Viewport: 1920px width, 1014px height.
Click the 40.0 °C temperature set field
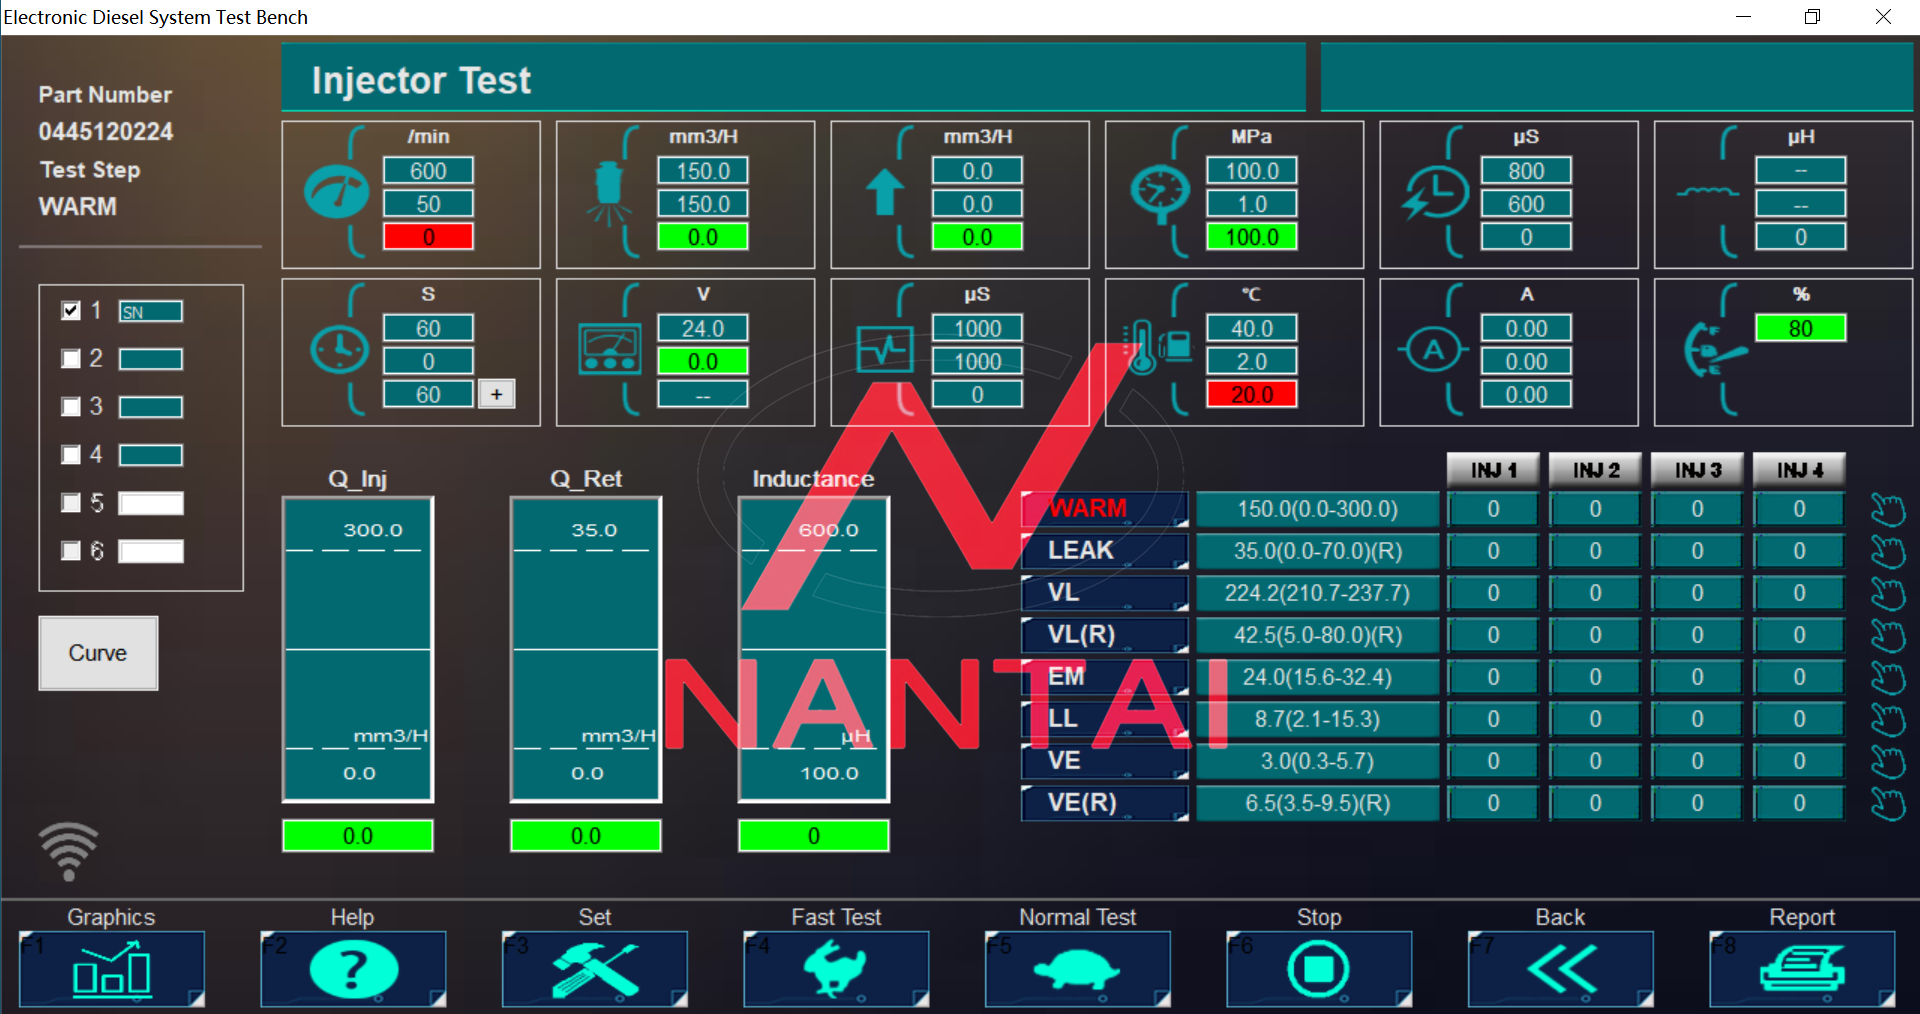click(1252, 328)
